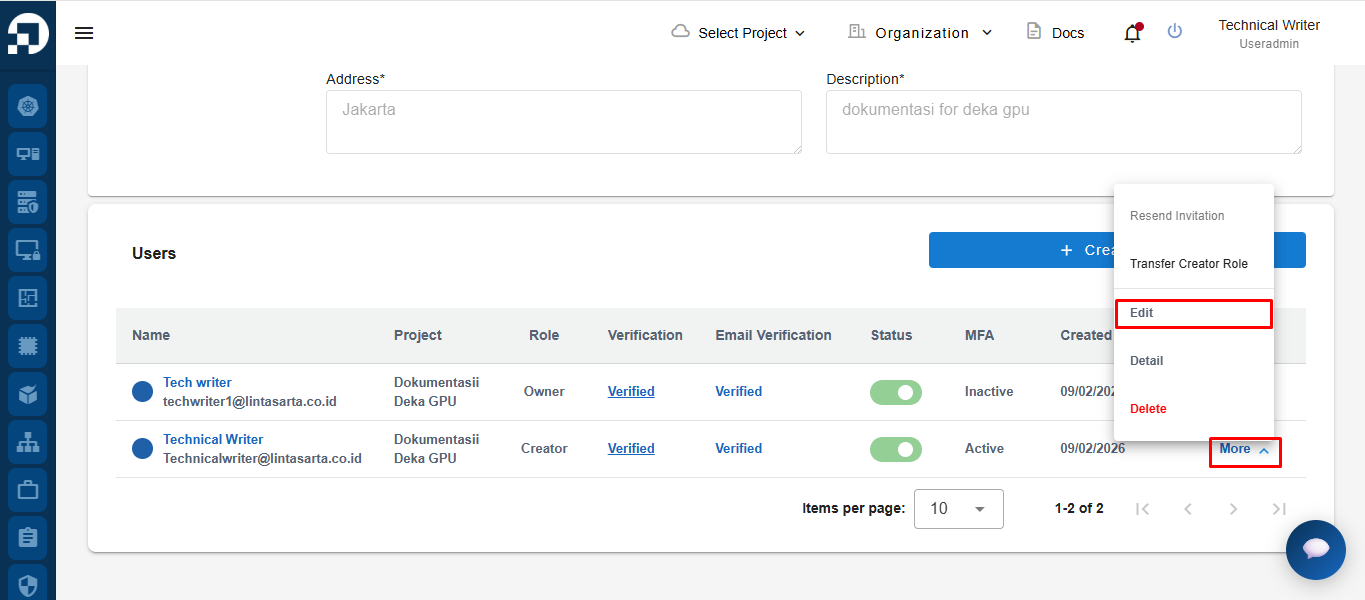Click Verified link in Tech writer row
Screen dimensions: 1365x600
pyautogui.click(x=631, y=392)
